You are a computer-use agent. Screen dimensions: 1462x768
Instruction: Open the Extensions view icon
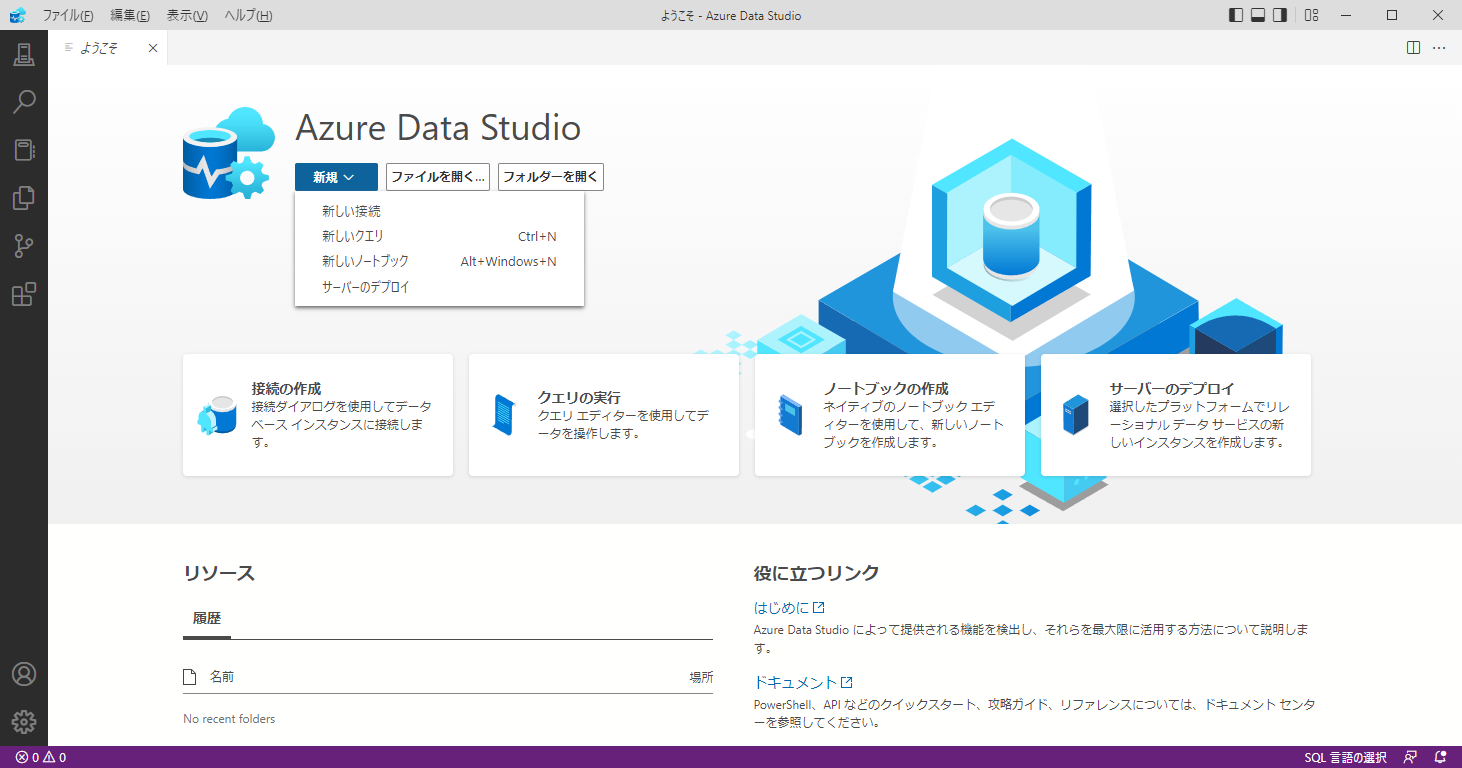tap(24, 294)
